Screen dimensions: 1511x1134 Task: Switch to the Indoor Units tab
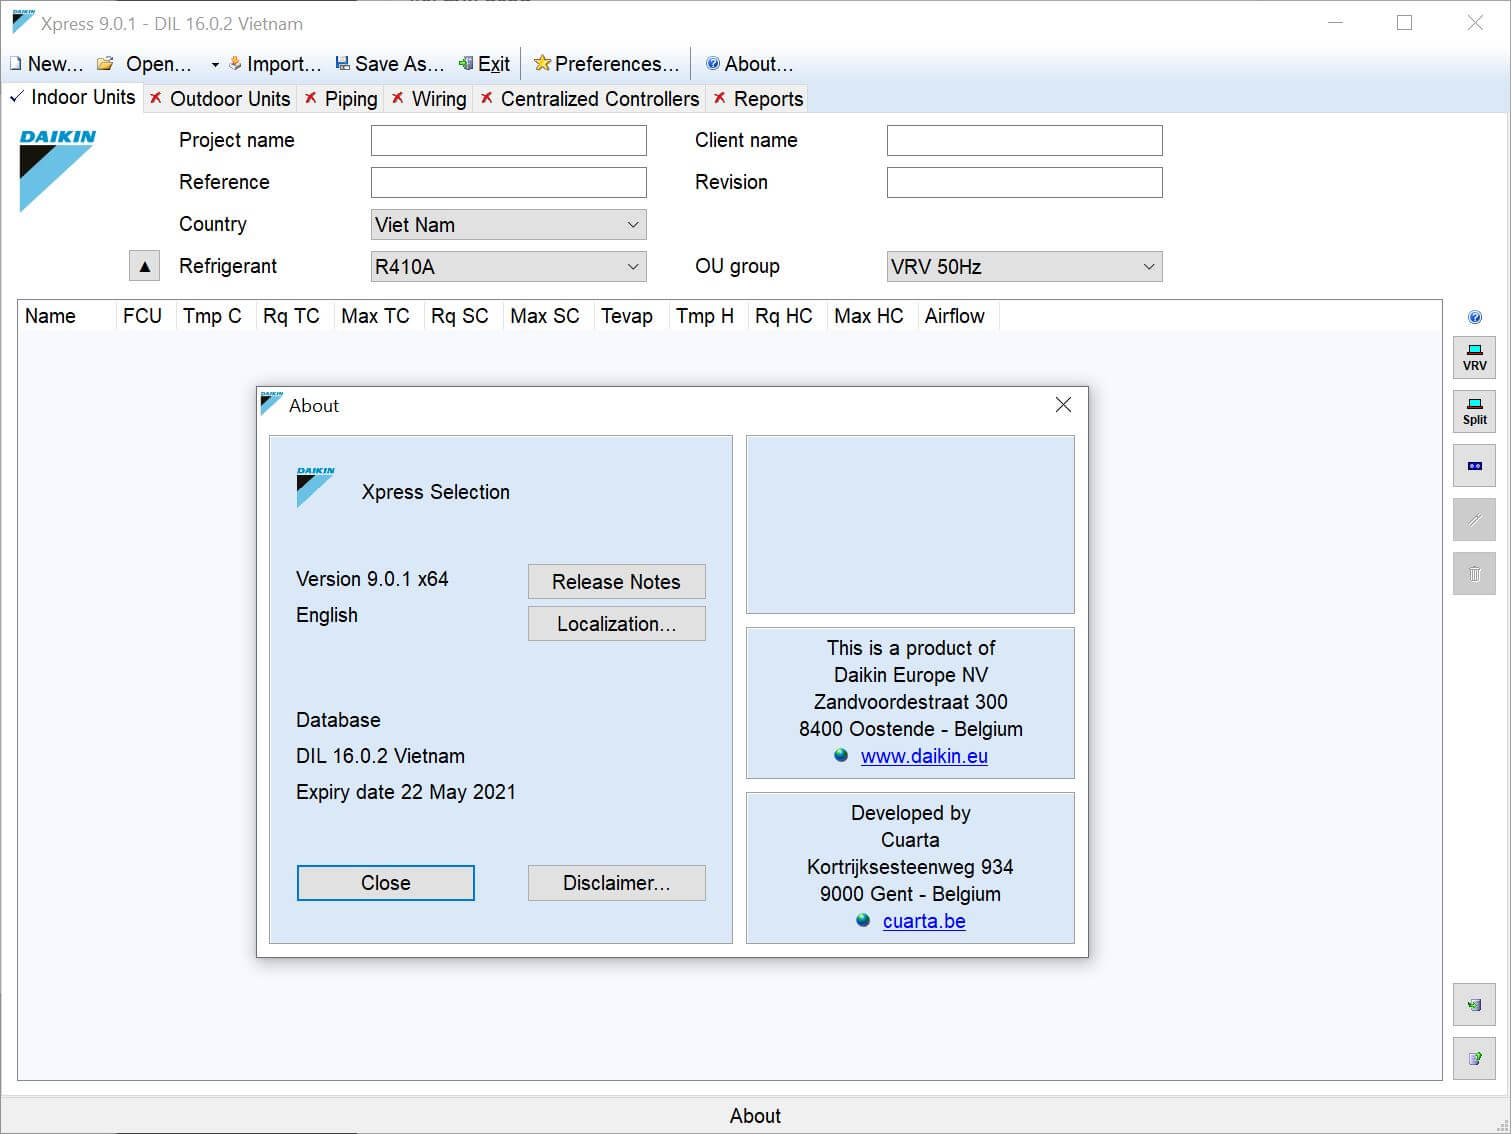(73, 97)
